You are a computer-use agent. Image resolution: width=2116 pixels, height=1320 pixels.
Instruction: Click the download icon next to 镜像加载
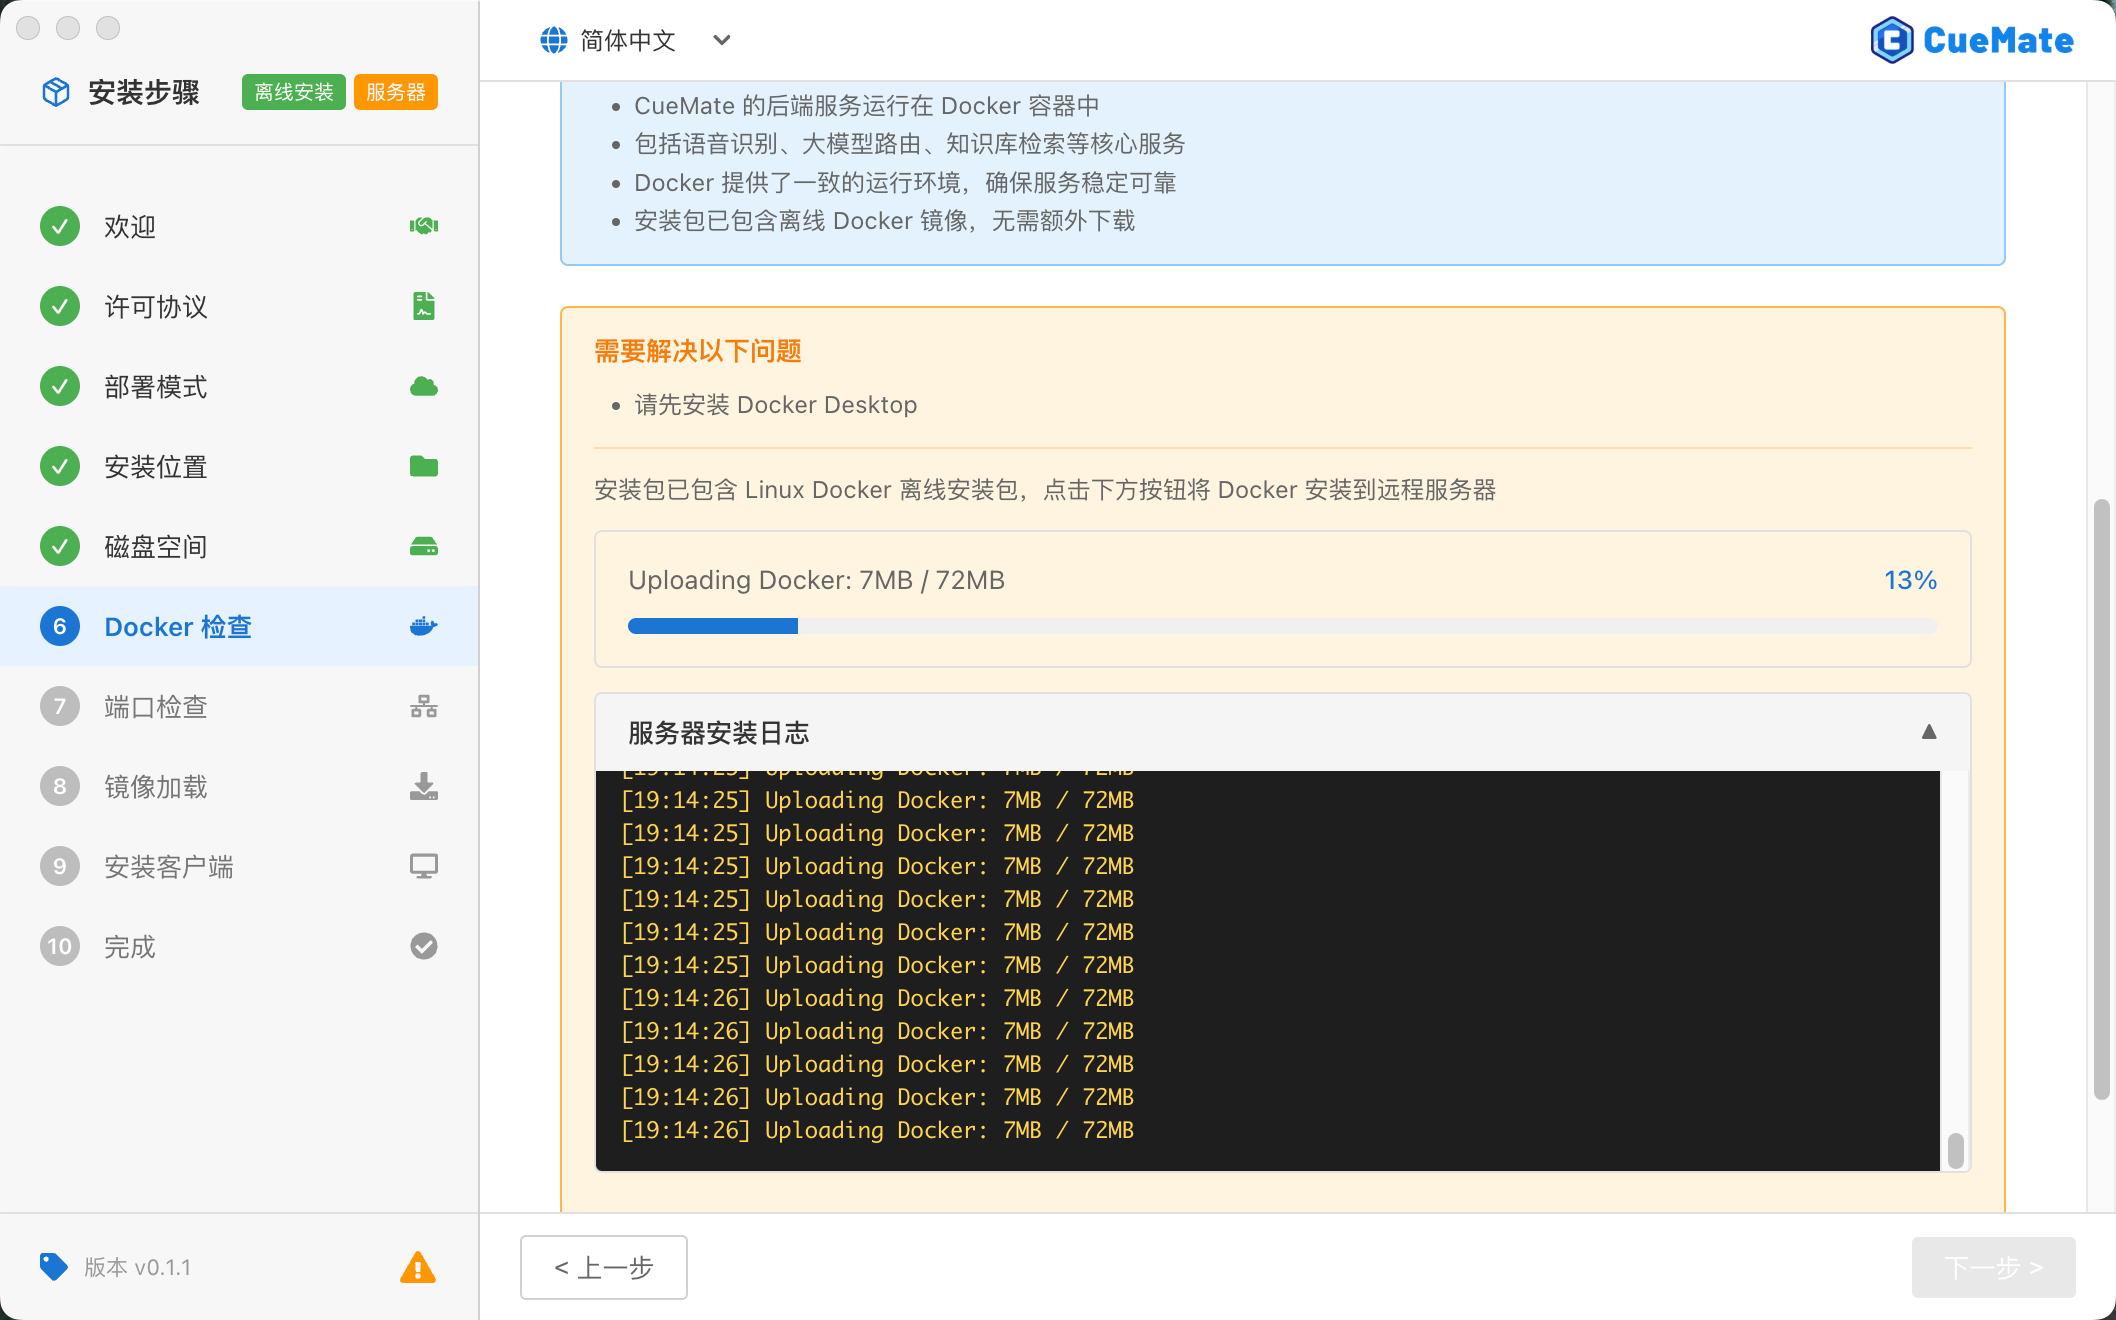click(x=424, y=786)
